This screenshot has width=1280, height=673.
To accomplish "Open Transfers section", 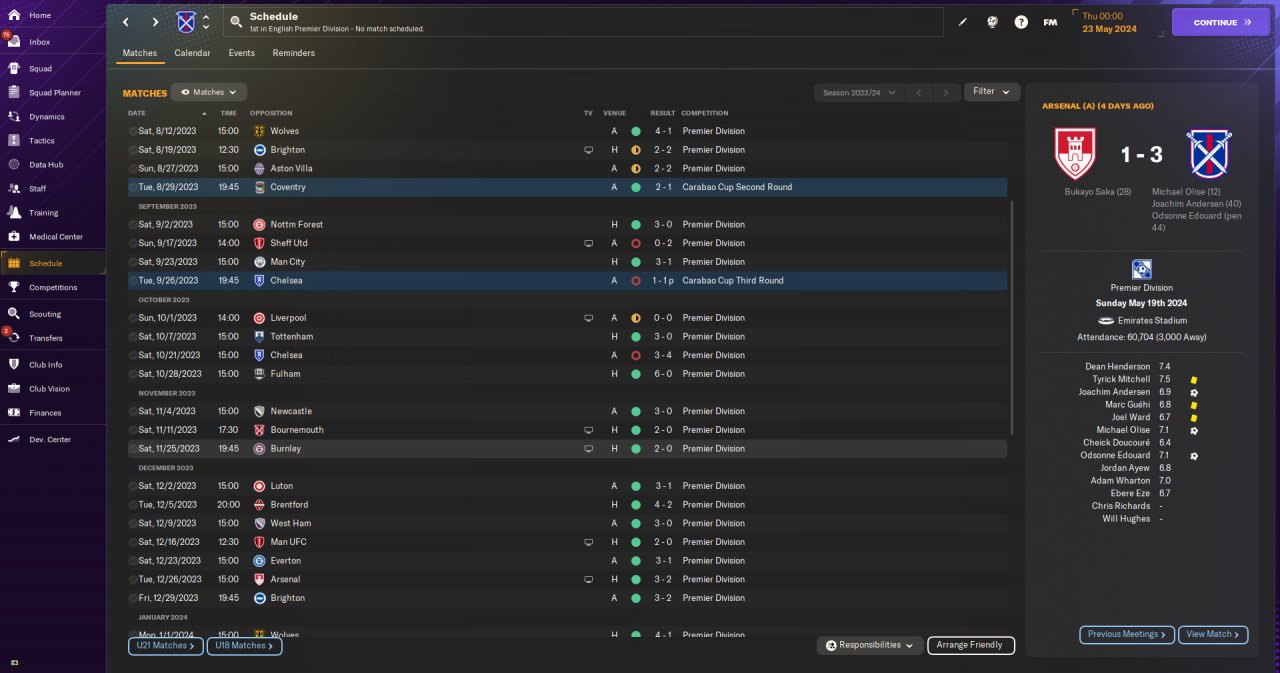I will 46,338.
